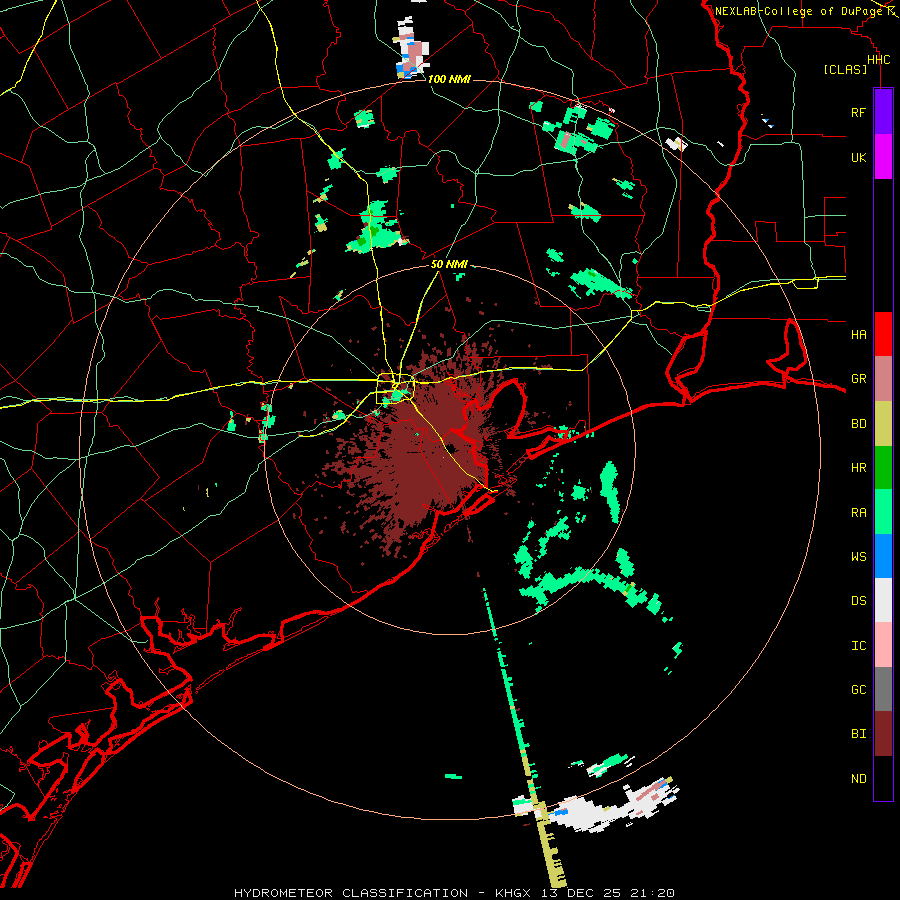The height and width of the screenshot is (900, 900).
Task: Select the DS white legend swatch
Action: click(x=883, y=600)
